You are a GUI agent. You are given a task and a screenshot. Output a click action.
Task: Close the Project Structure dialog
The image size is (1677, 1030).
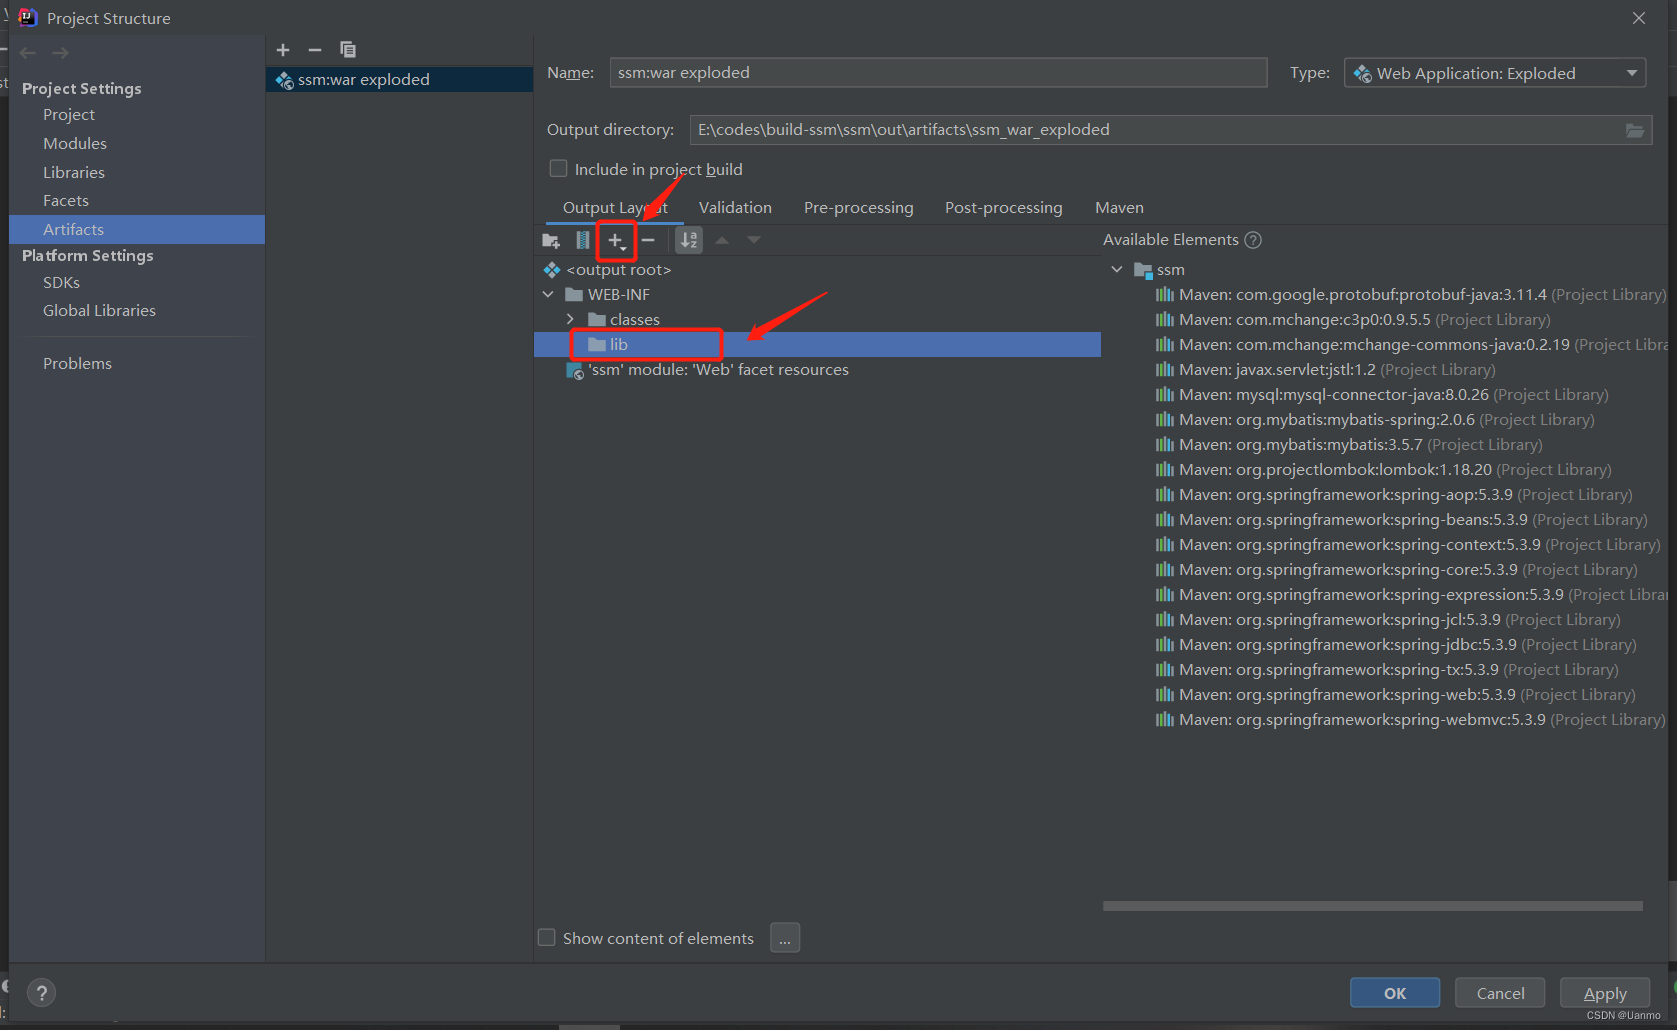(1639, 18)
